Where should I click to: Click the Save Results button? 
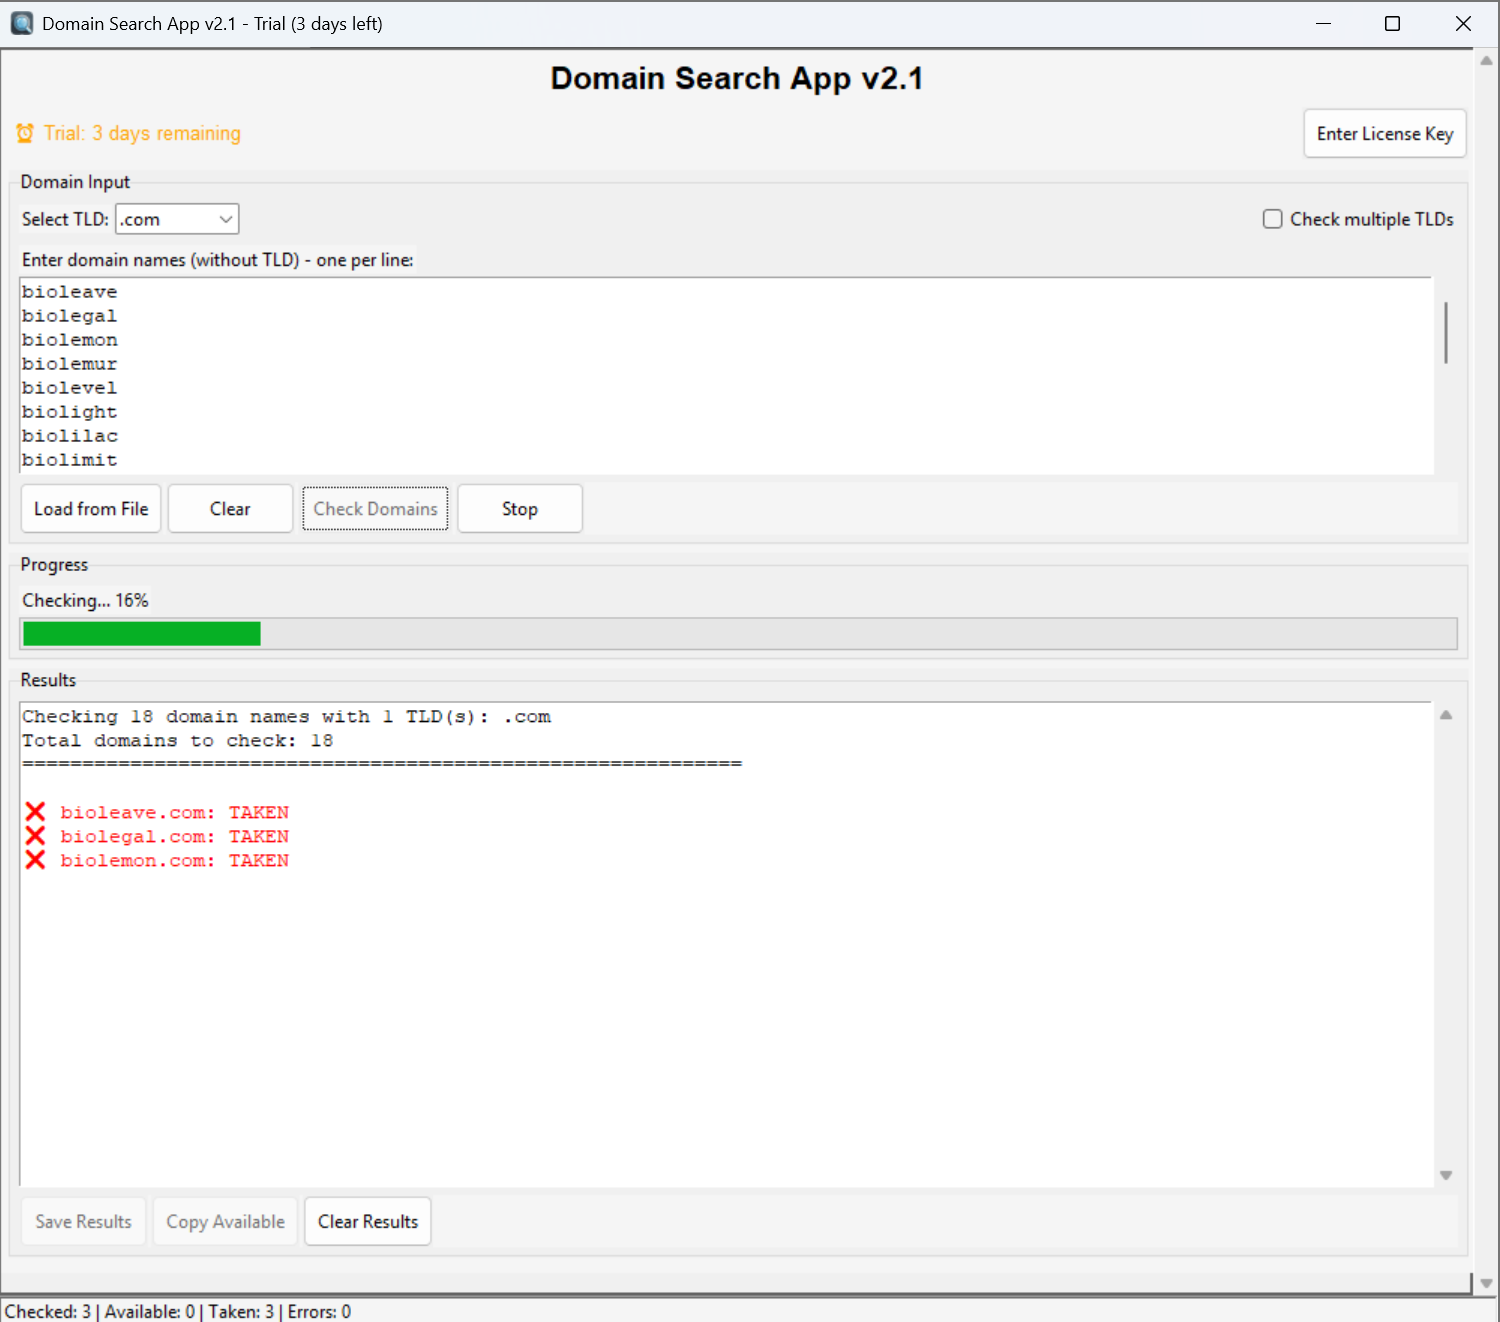coord(84,1222)
